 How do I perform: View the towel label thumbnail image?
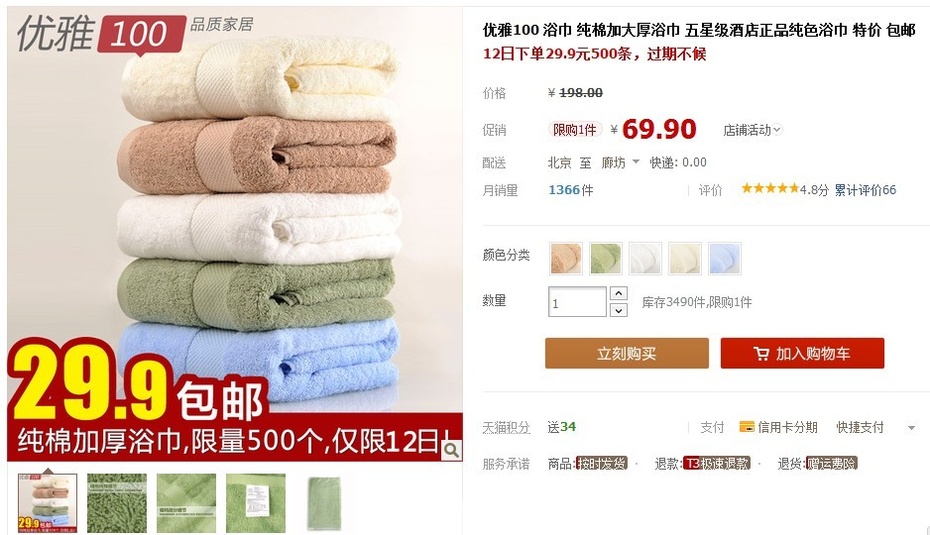pyautogui.click(x=256, y=503)
